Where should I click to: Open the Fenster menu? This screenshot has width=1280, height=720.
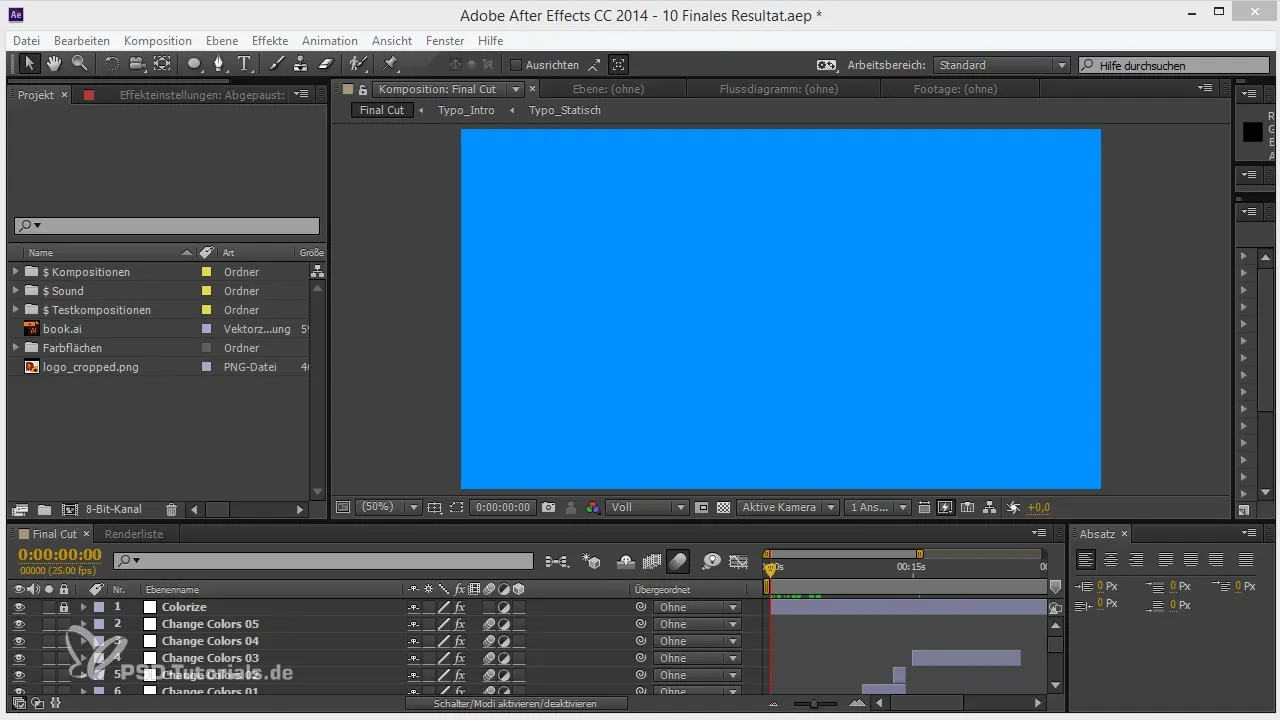pyautogui.click(x=445, y=41)
